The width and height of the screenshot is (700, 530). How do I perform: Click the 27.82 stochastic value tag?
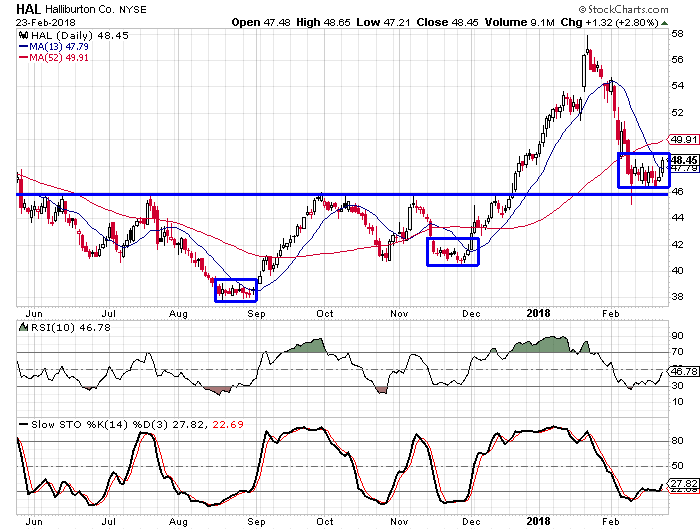click(683, 484)
